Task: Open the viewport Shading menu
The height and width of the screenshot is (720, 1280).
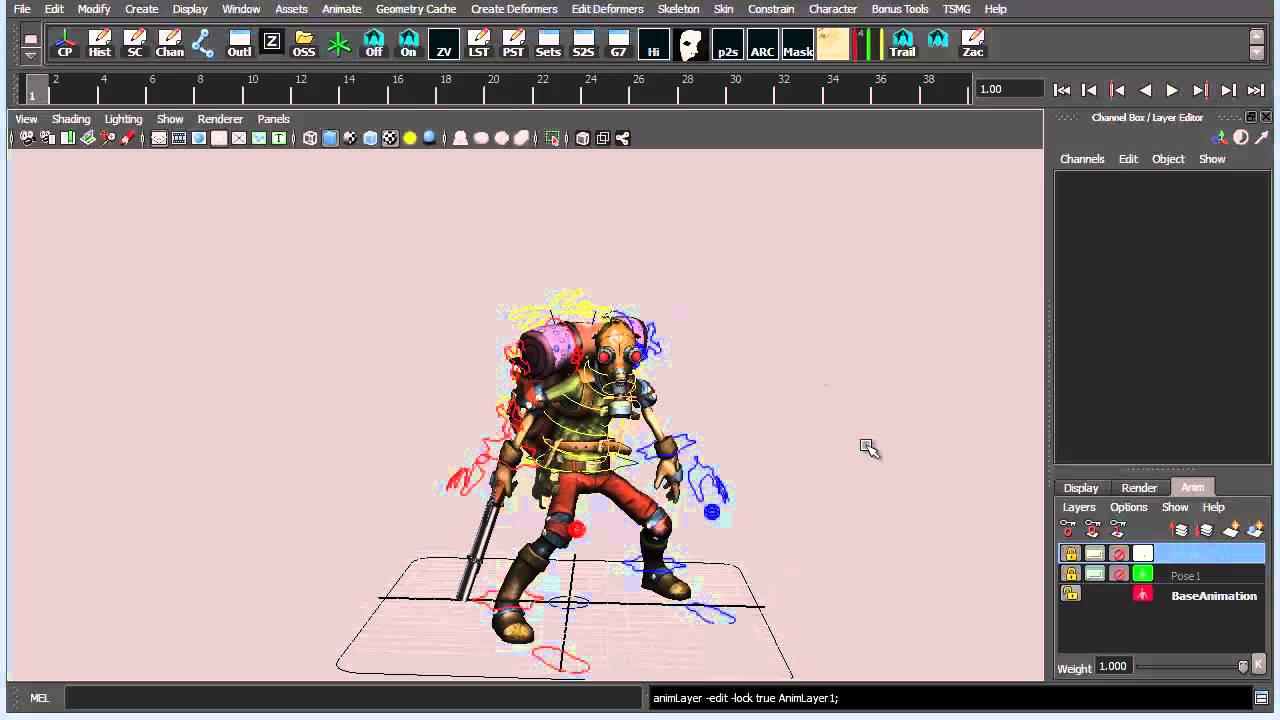Action: pos(71,119)
